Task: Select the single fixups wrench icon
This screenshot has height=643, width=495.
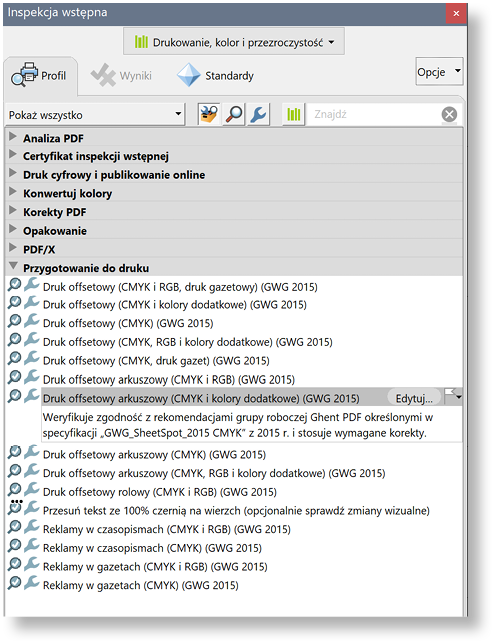Action: coord(258,114)
